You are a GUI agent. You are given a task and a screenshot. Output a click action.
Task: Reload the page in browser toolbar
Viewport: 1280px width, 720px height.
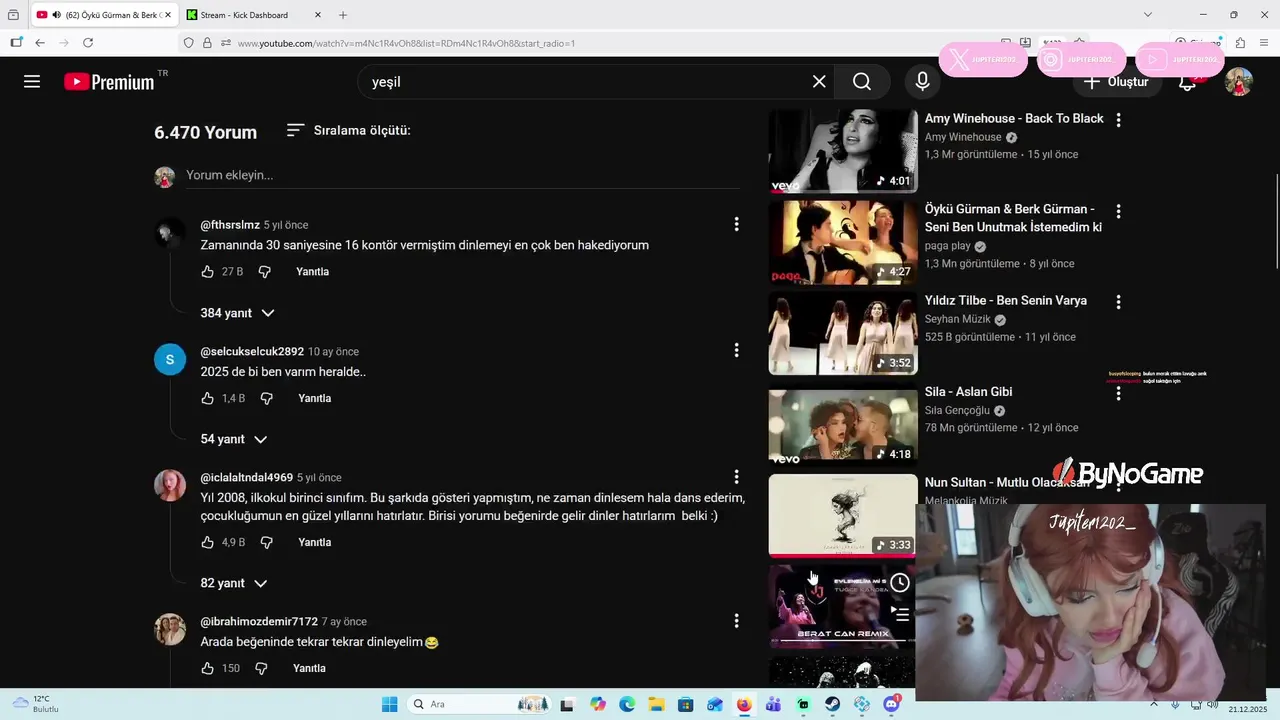point(88,43)
